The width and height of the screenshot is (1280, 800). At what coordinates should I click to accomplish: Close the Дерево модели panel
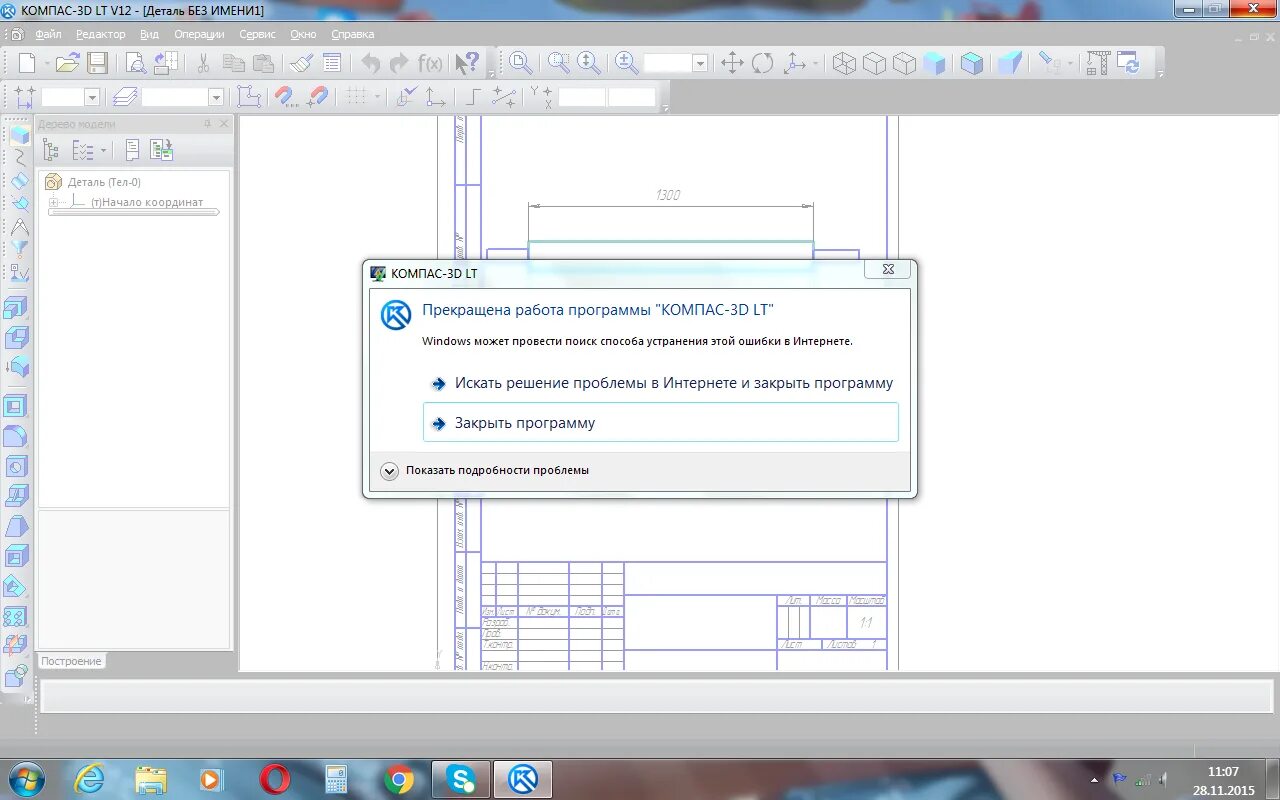coord(224,124)
